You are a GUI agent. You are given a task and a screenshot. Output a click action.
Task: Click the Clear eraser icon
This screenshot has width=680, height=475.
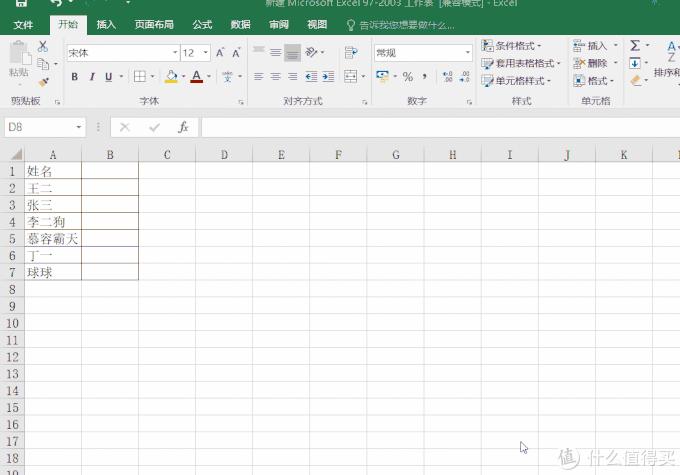coord(635,80)
